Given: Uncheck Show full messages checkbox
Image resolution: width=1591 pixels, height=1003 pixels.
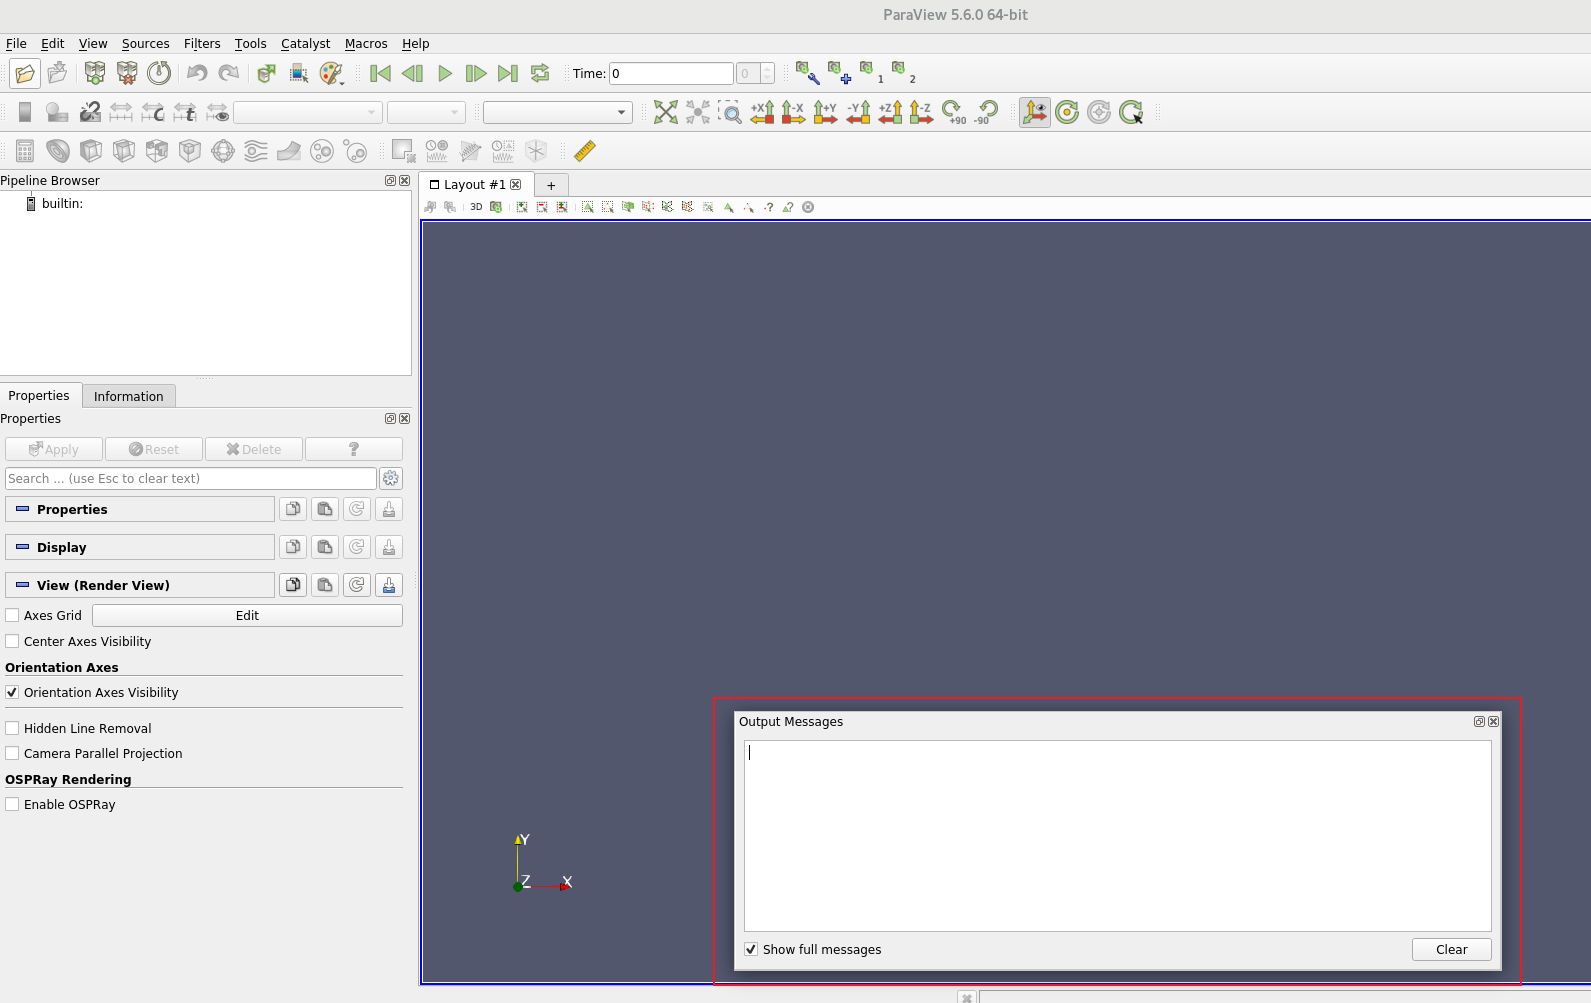Looking at the screenshot, I should pyautogui.click(x=751, y=949).
